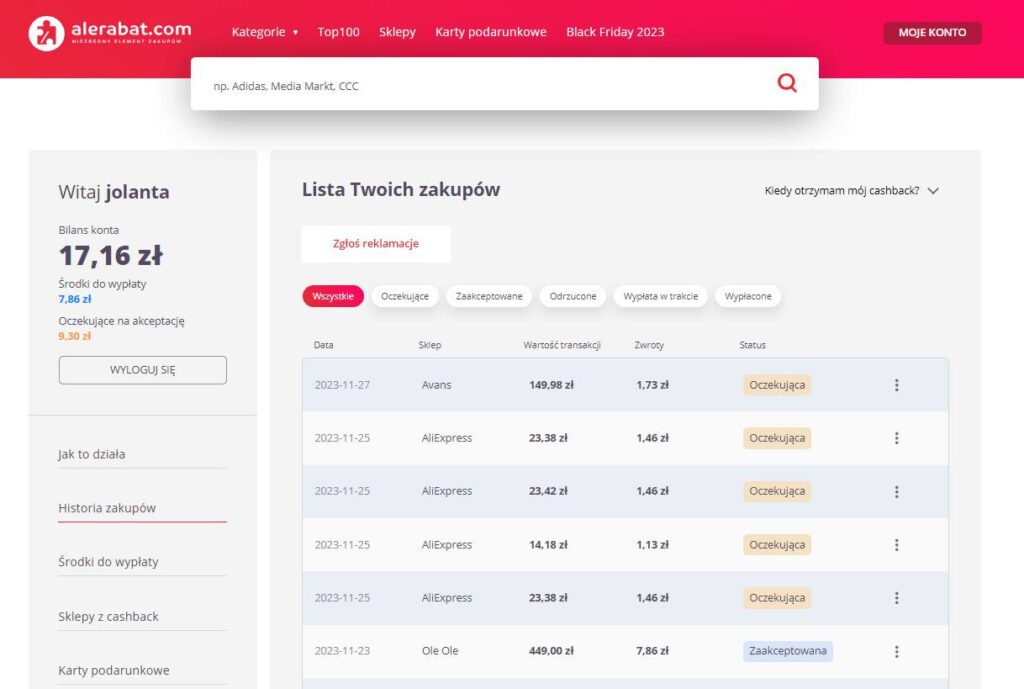Expand 'Kiedy otrzymam mój cashback?' section
Image resolution: width=1024 pixels, height=689 pixels.
click(x=852, y=191)
